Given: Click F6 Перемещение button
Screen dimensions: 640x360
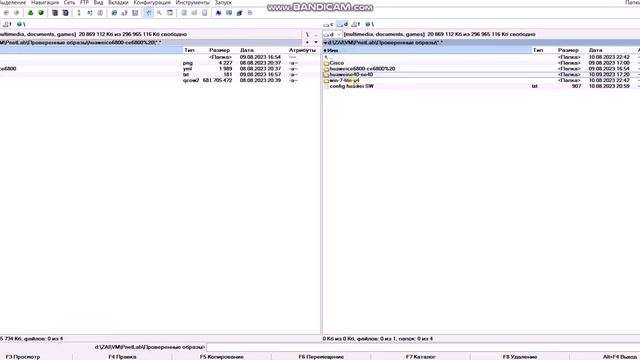Looking at the screenshot, I should [x=321, y=357].
